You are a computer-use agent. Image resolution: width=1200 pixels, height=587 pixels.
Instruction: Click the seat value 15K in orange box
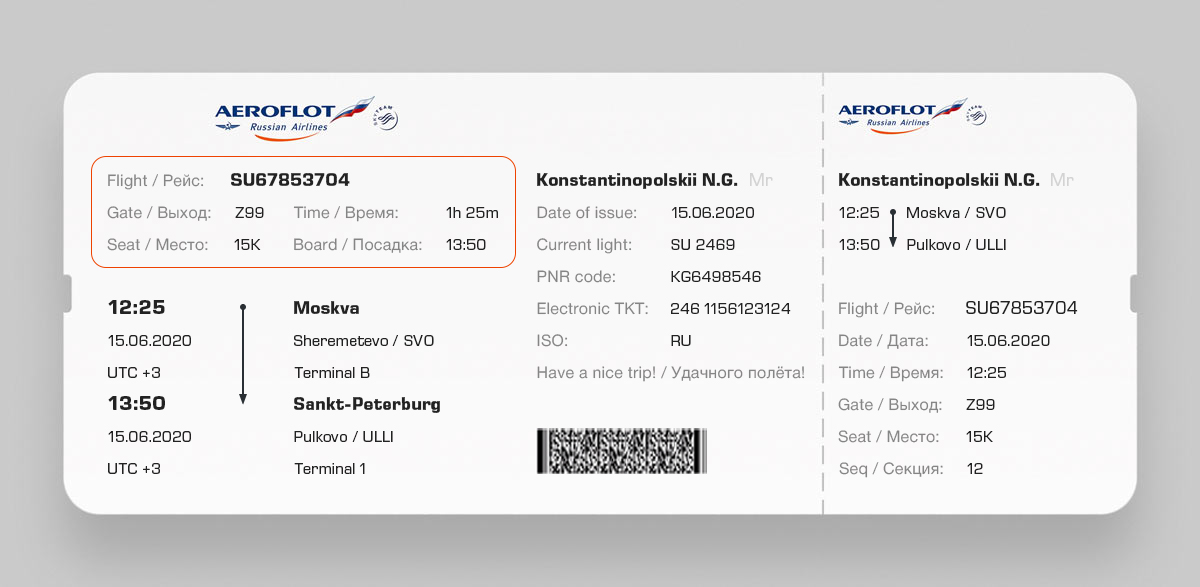point(247,244)
